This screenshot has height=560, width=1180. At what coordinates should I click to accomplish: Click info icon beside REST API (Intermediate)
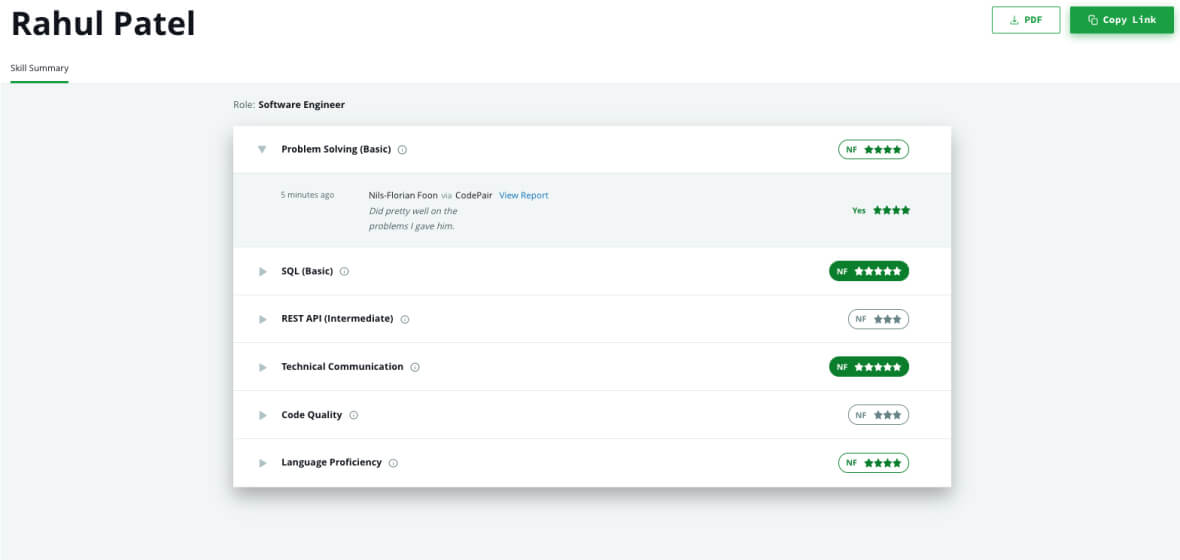404,319
